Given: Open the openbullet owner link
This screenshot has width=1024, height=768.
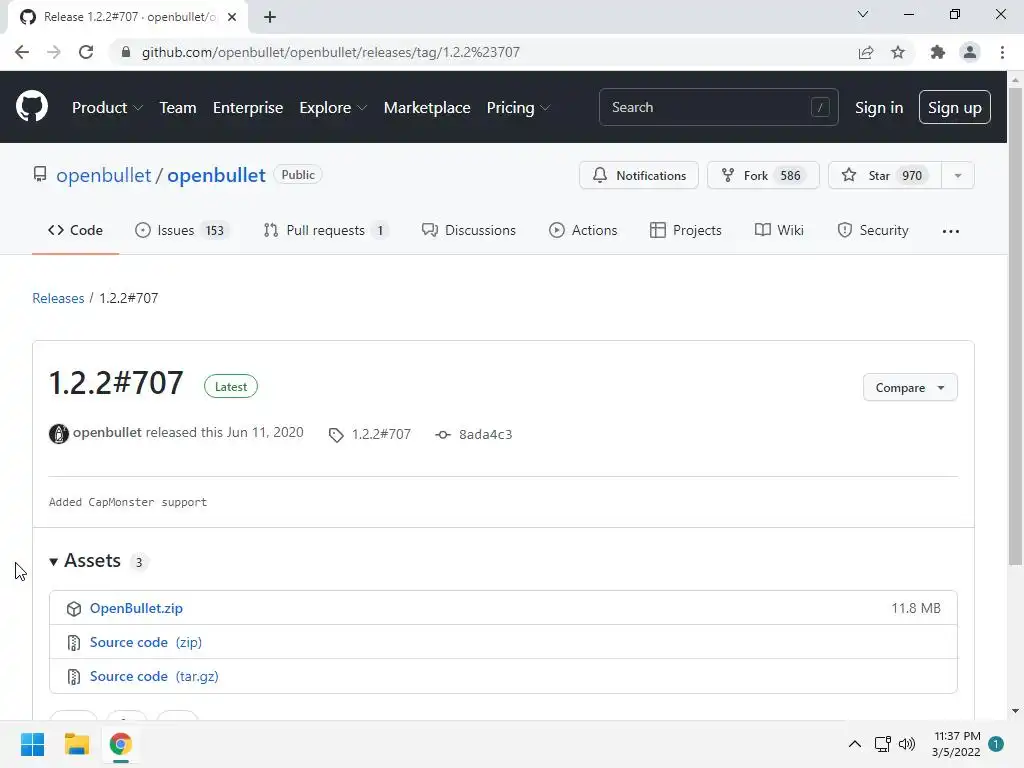Looking at the screenshot, I should [103, 175].
